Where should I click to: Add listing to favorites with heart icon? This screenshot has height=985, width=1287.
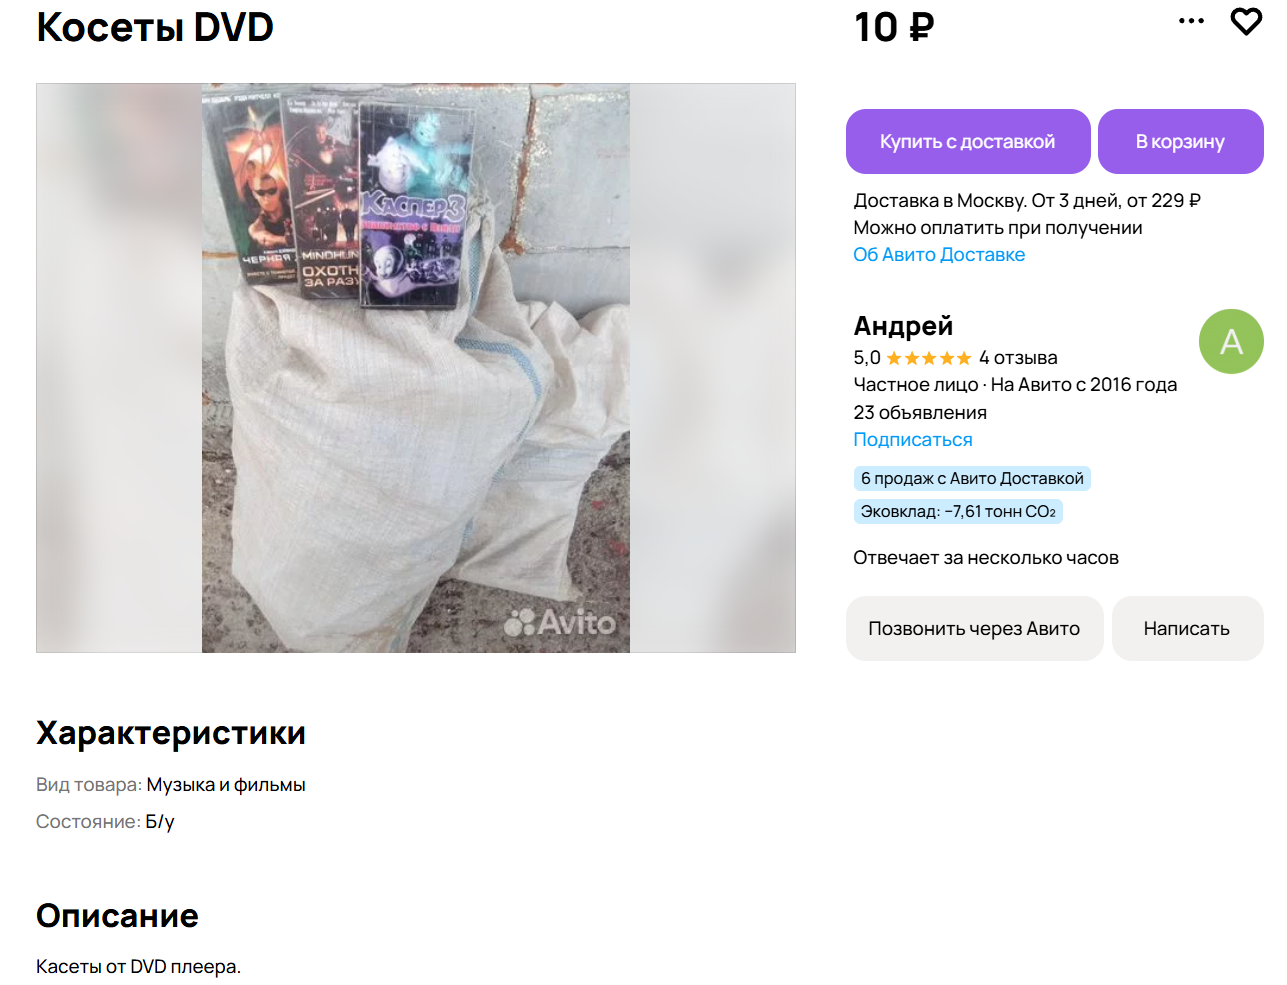pyautogui.click(x=1245, y=21)
